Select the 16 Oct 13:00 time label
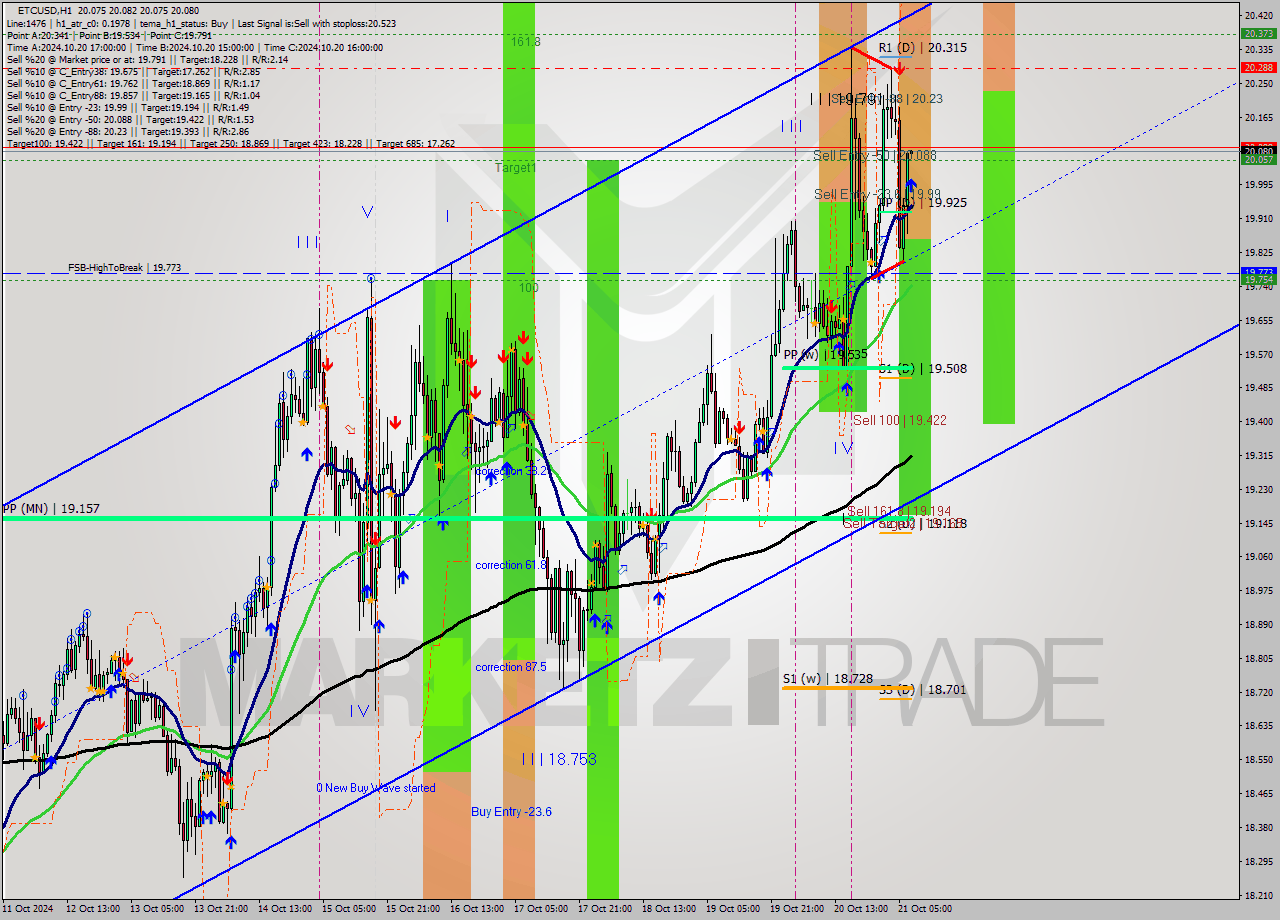The image size is (1280, 920). [479, 909]
